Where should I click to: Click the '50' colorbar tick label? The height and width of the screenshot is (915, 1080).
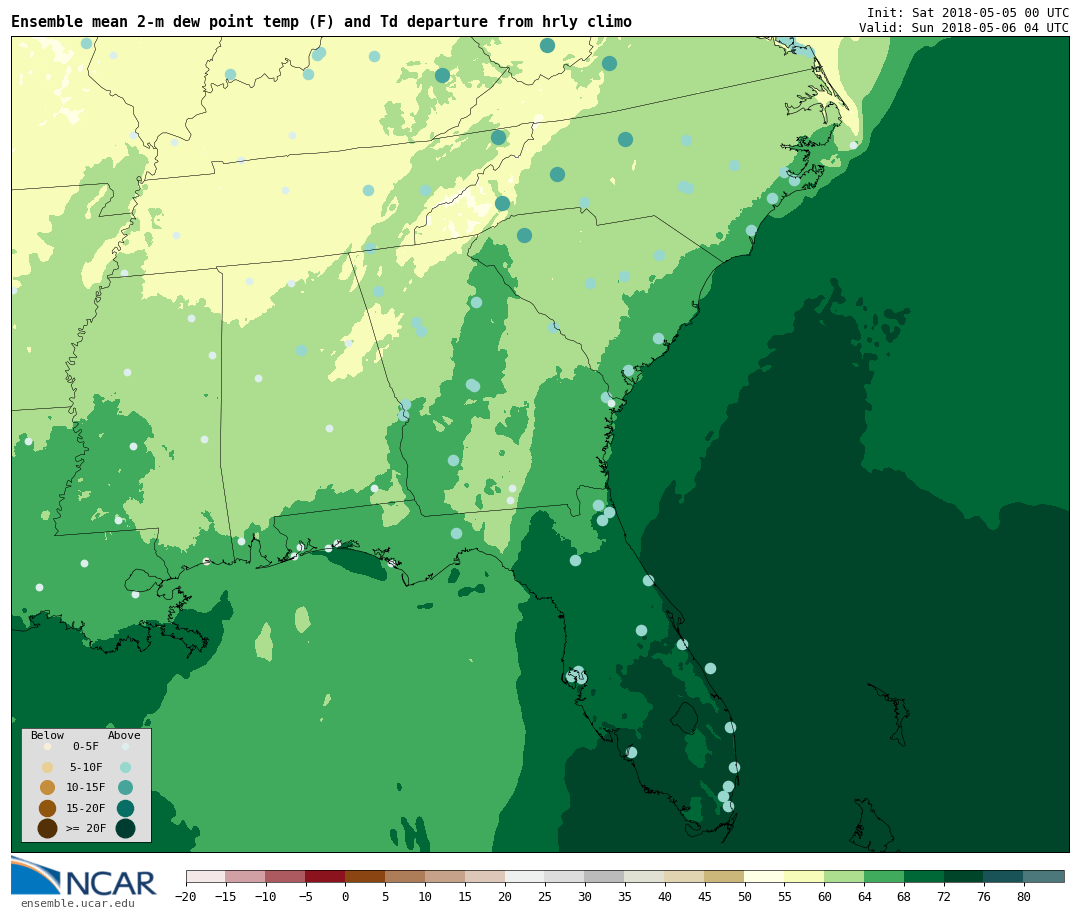pyautogui.click(x=745, y=896)
